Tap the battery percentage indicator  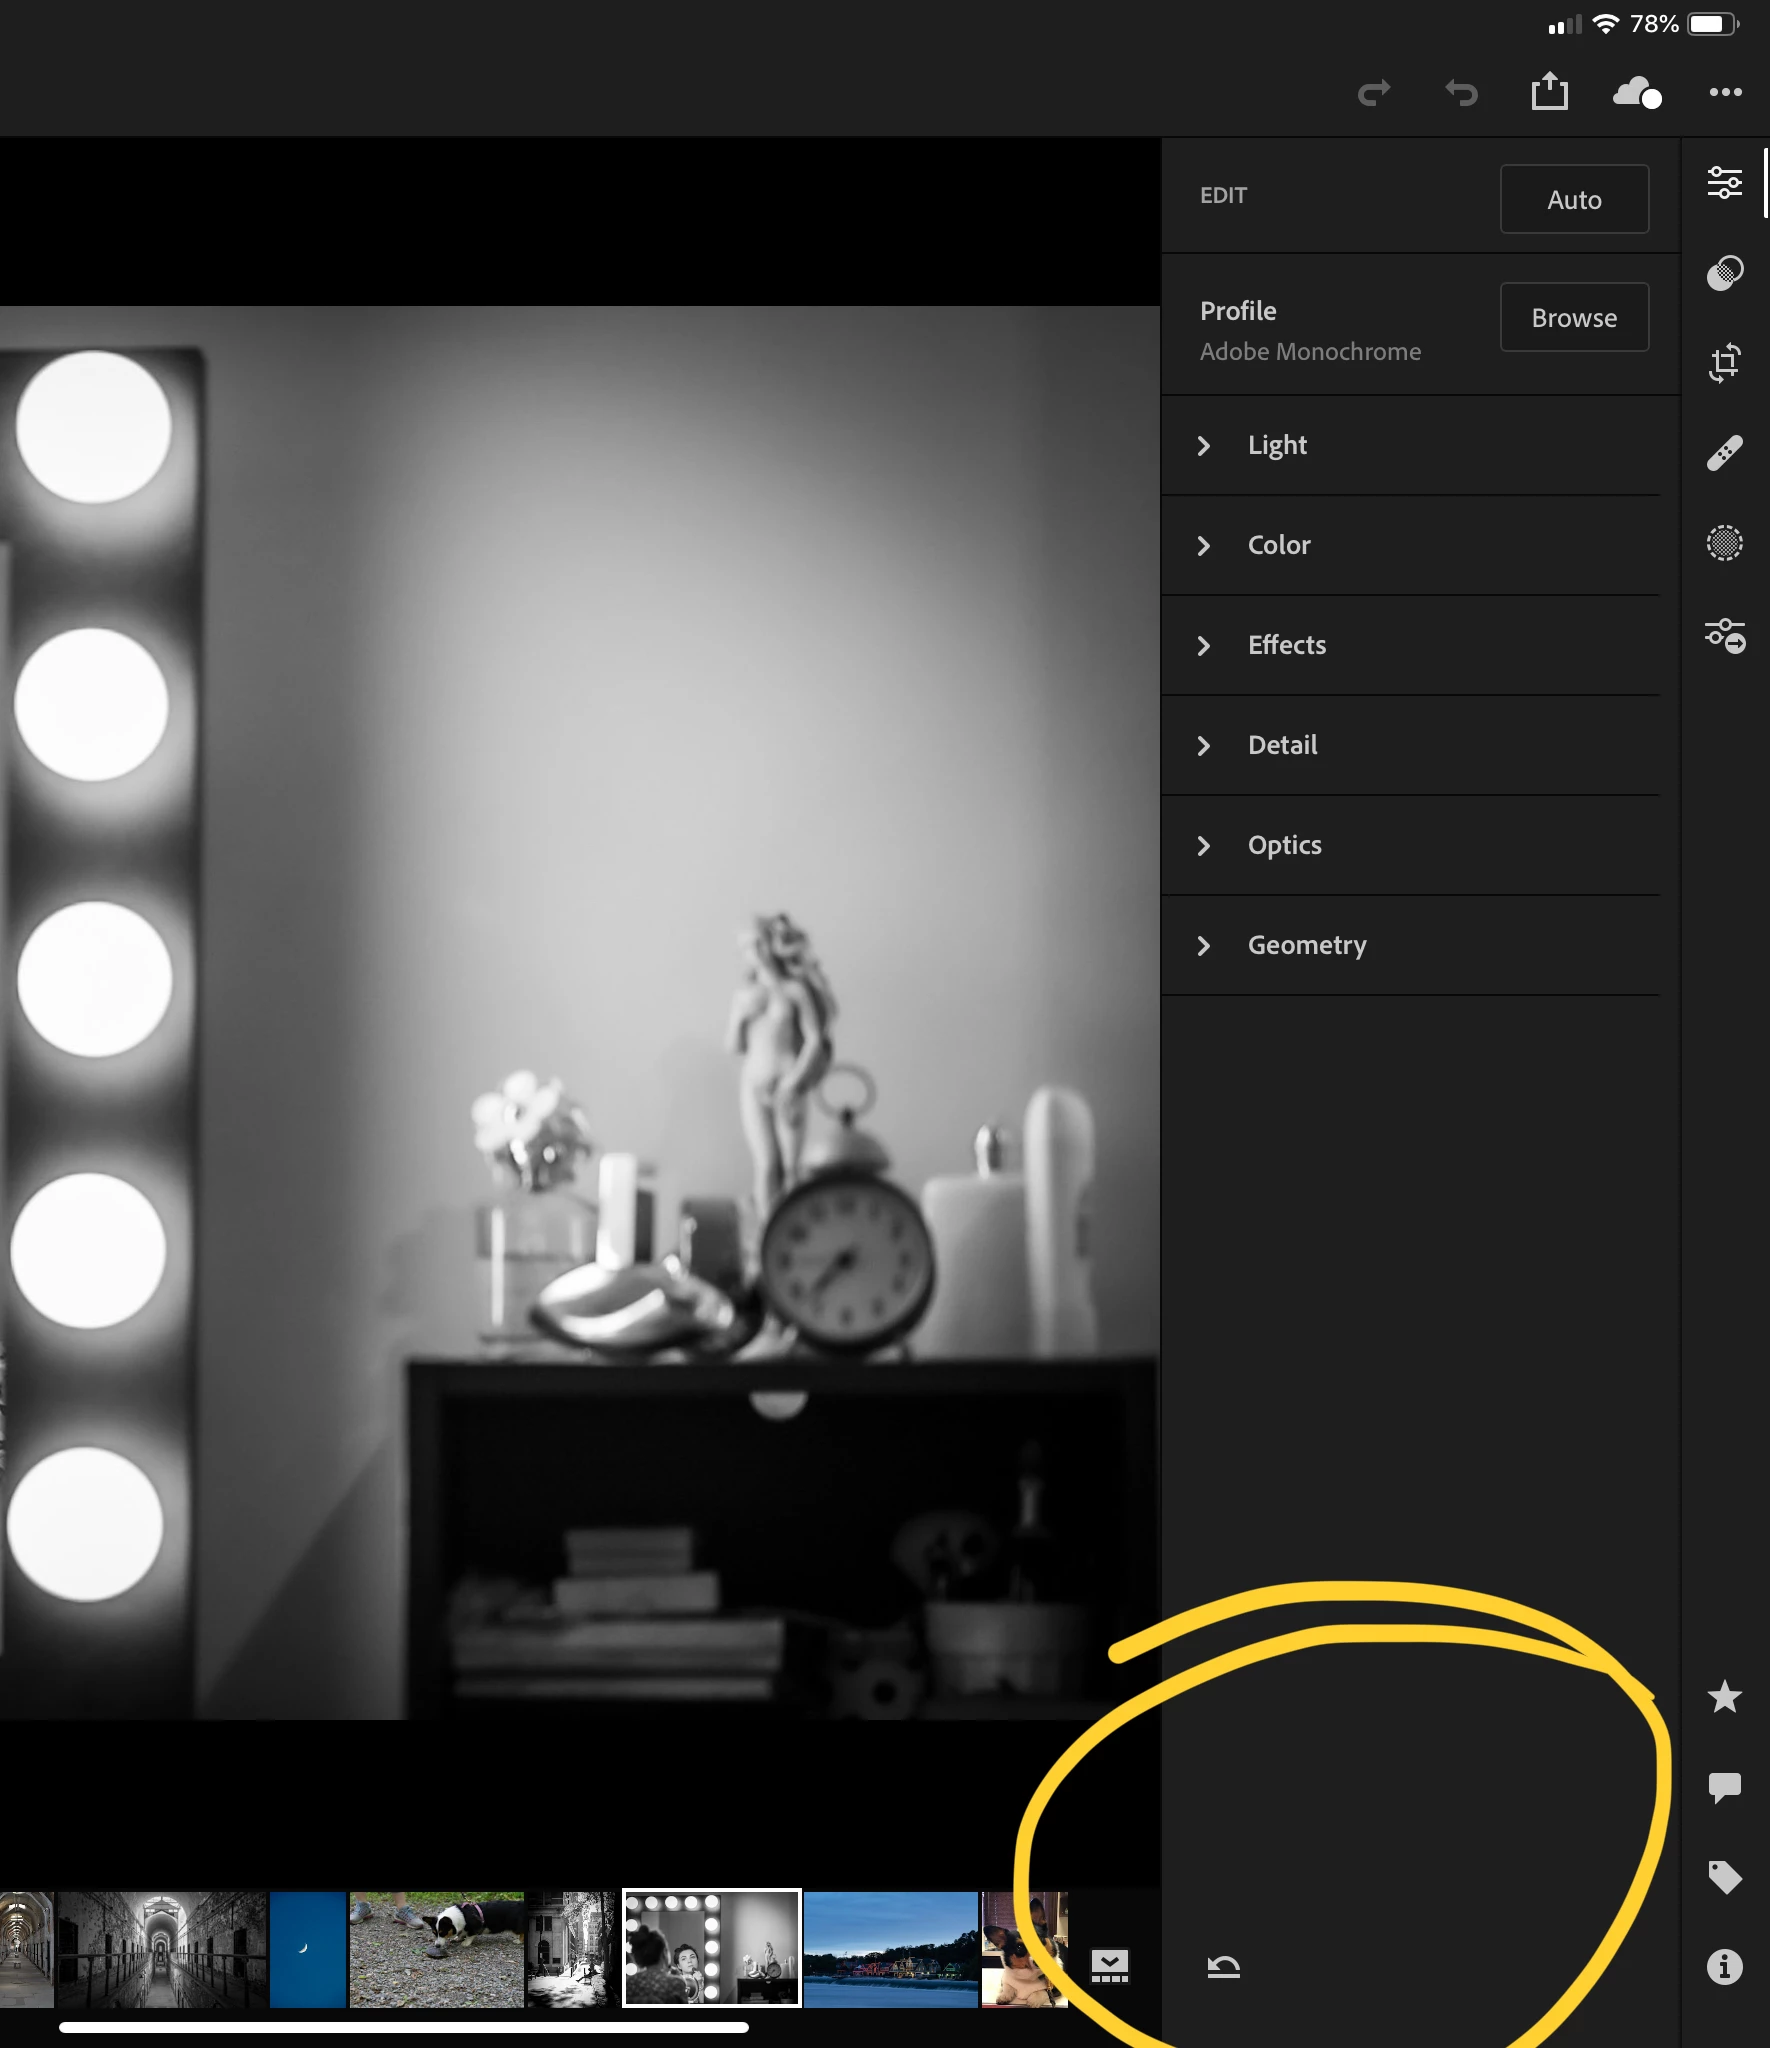[x=1654, y=24]
